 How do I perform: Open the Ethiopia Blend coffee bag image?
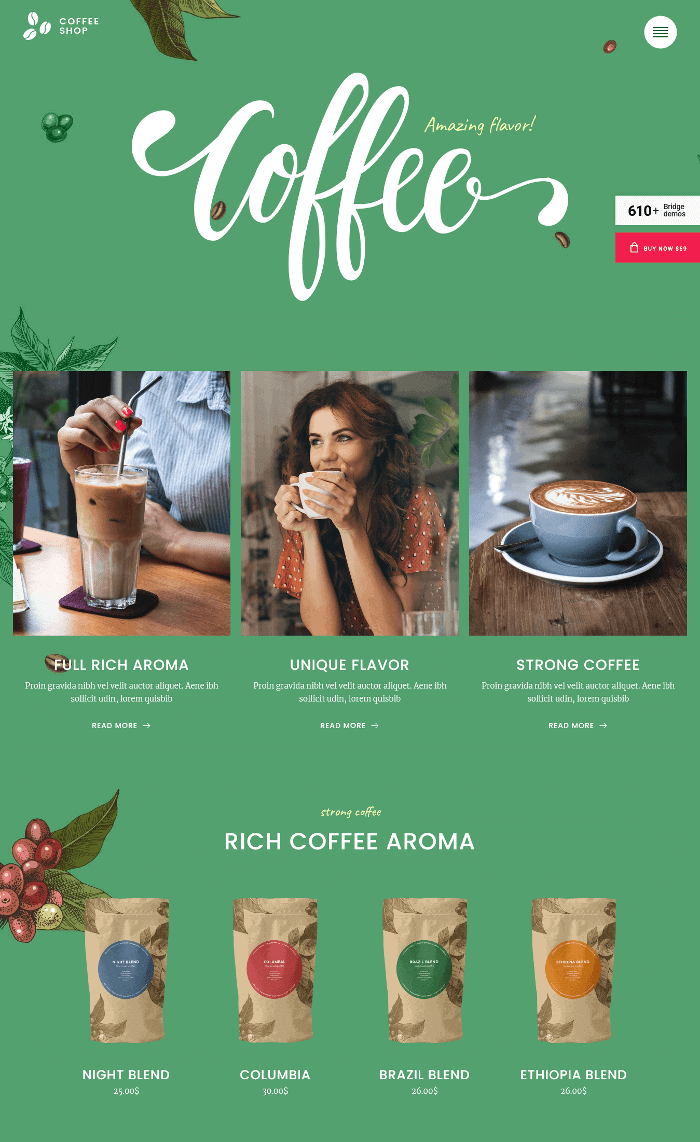pos(573,970)
